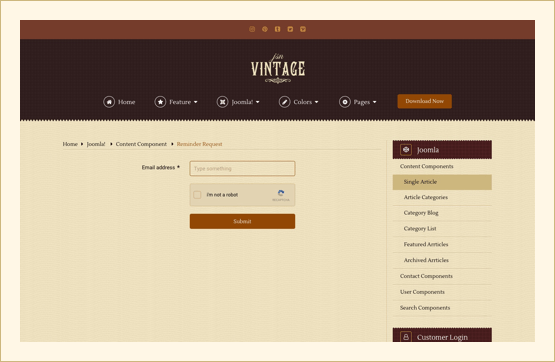Expand the Joomla! menu dropdown arrow

pos(258,102)
